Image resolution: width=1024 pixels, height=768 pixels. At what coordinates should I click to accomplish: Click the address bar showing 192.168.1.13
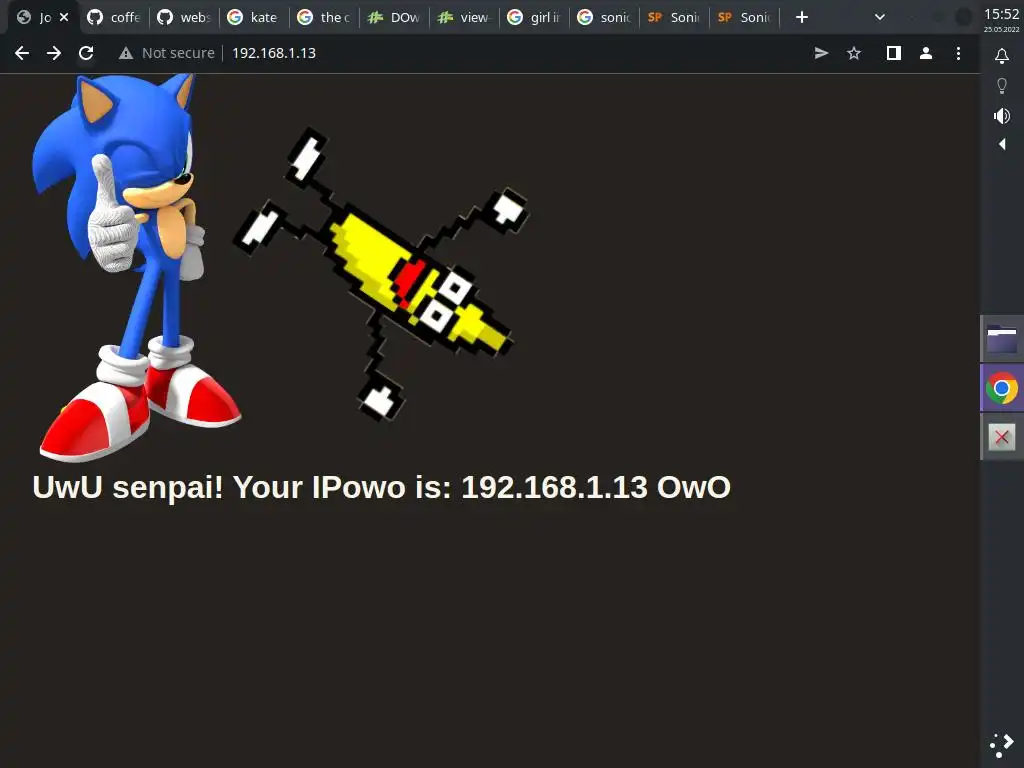point(274,53)
